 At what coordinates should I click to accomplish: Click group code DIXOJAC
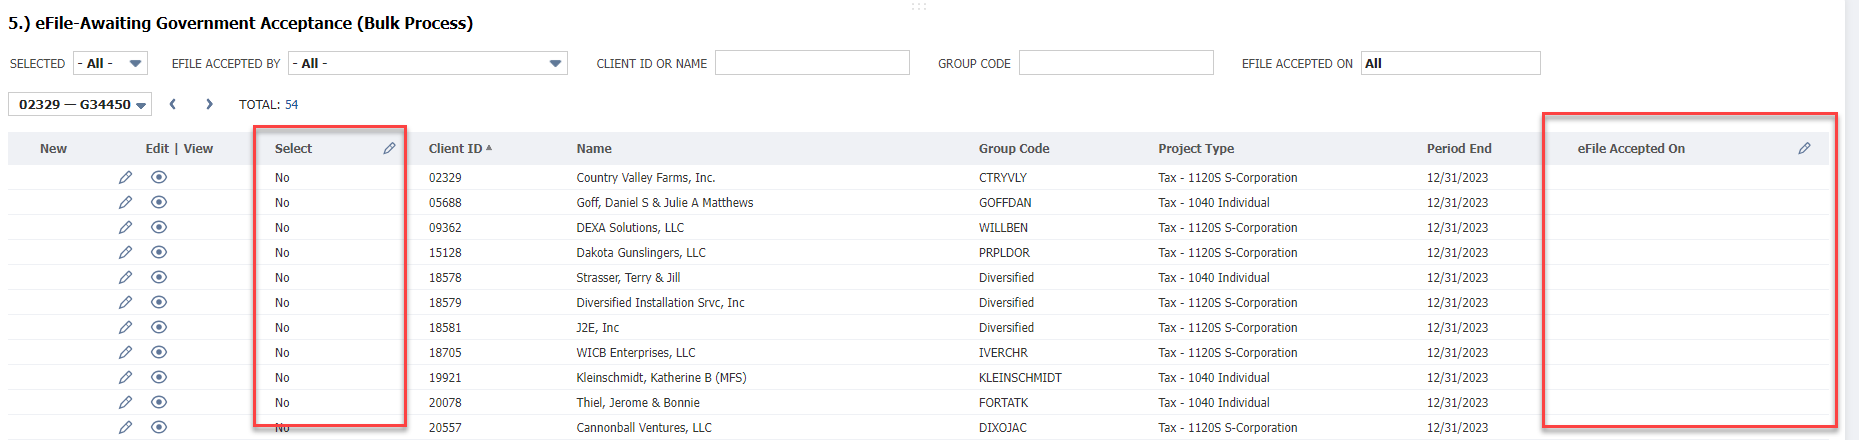tap(1002, 427)
